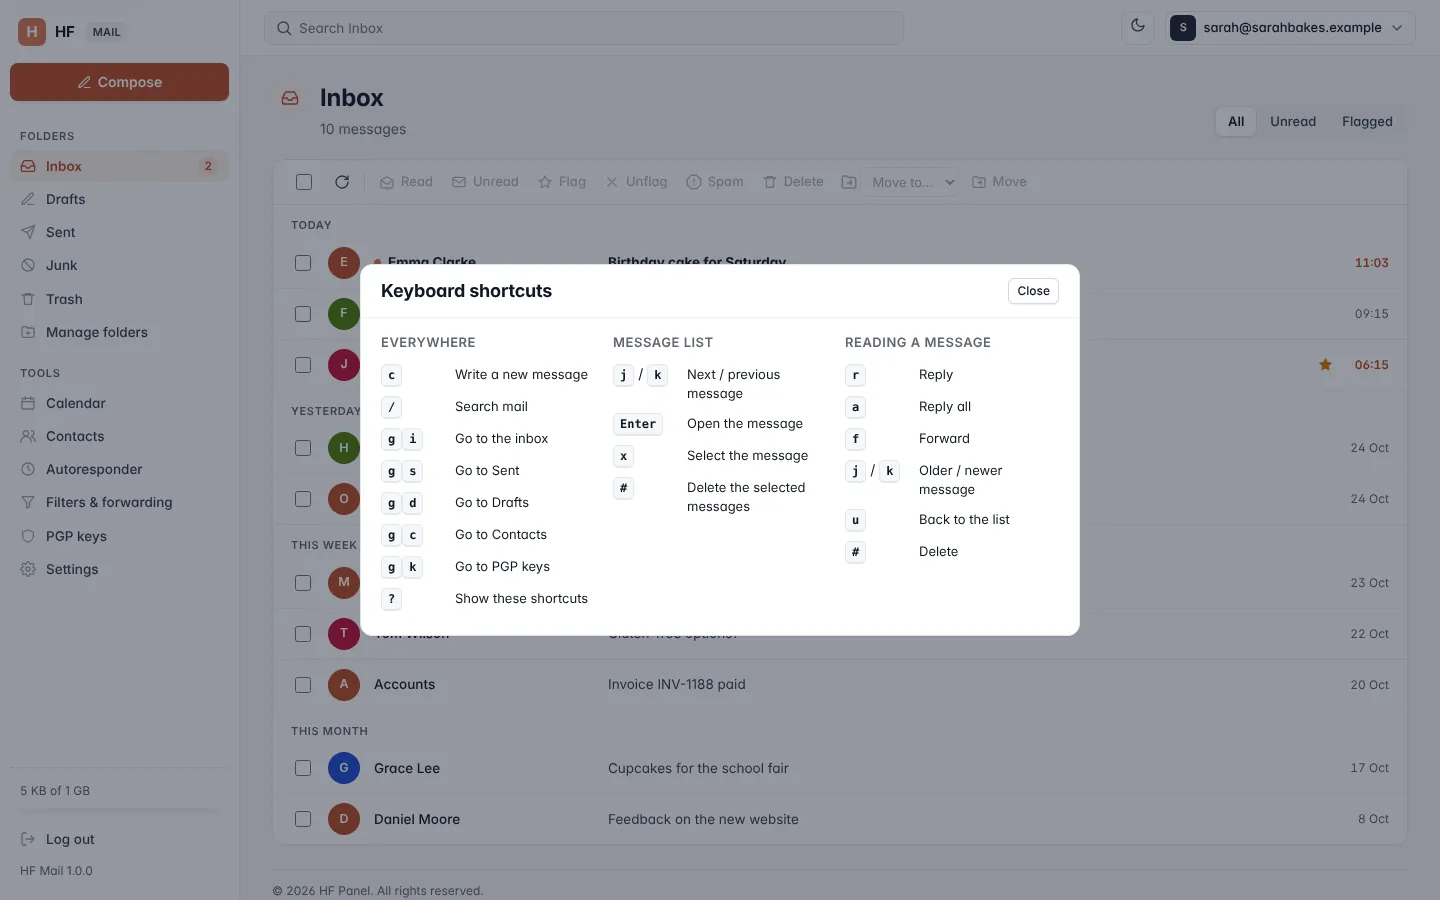Open Cupcakes for the school fair message

(698, 768)
